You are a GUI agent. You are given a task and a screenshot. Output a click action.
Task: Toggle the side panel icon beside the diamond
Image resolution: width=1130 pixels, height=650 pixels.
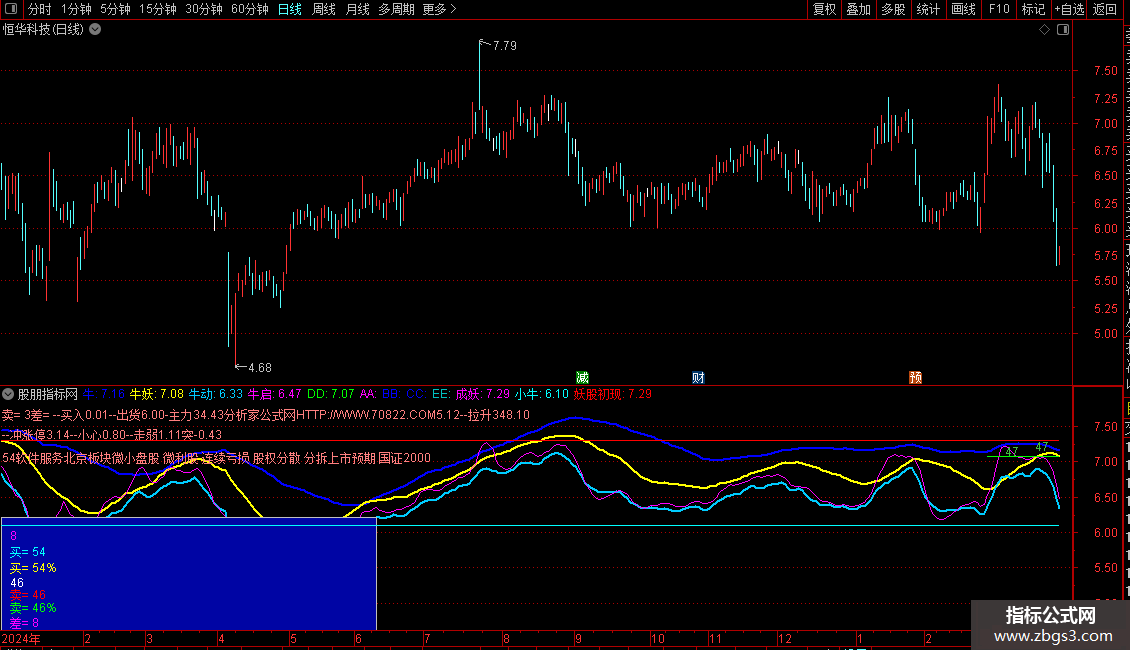click(x=1062, y=30)
